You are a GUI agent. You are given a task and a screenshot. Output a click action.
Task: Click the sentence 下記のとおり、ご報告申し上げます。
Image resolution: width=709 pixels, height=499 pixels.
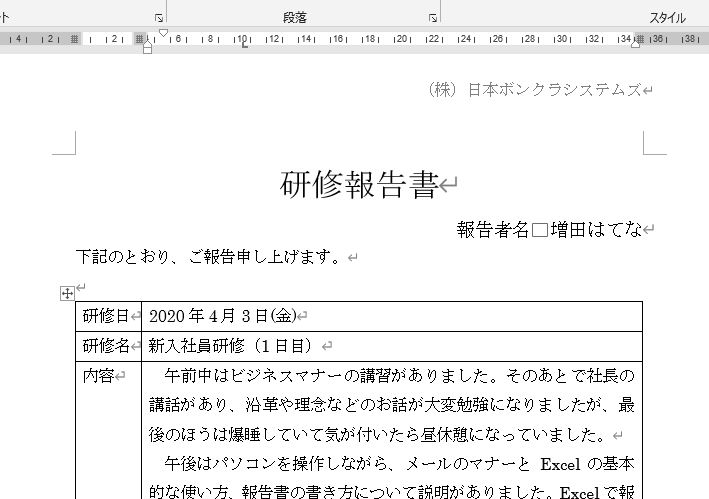tap(208, 257)
